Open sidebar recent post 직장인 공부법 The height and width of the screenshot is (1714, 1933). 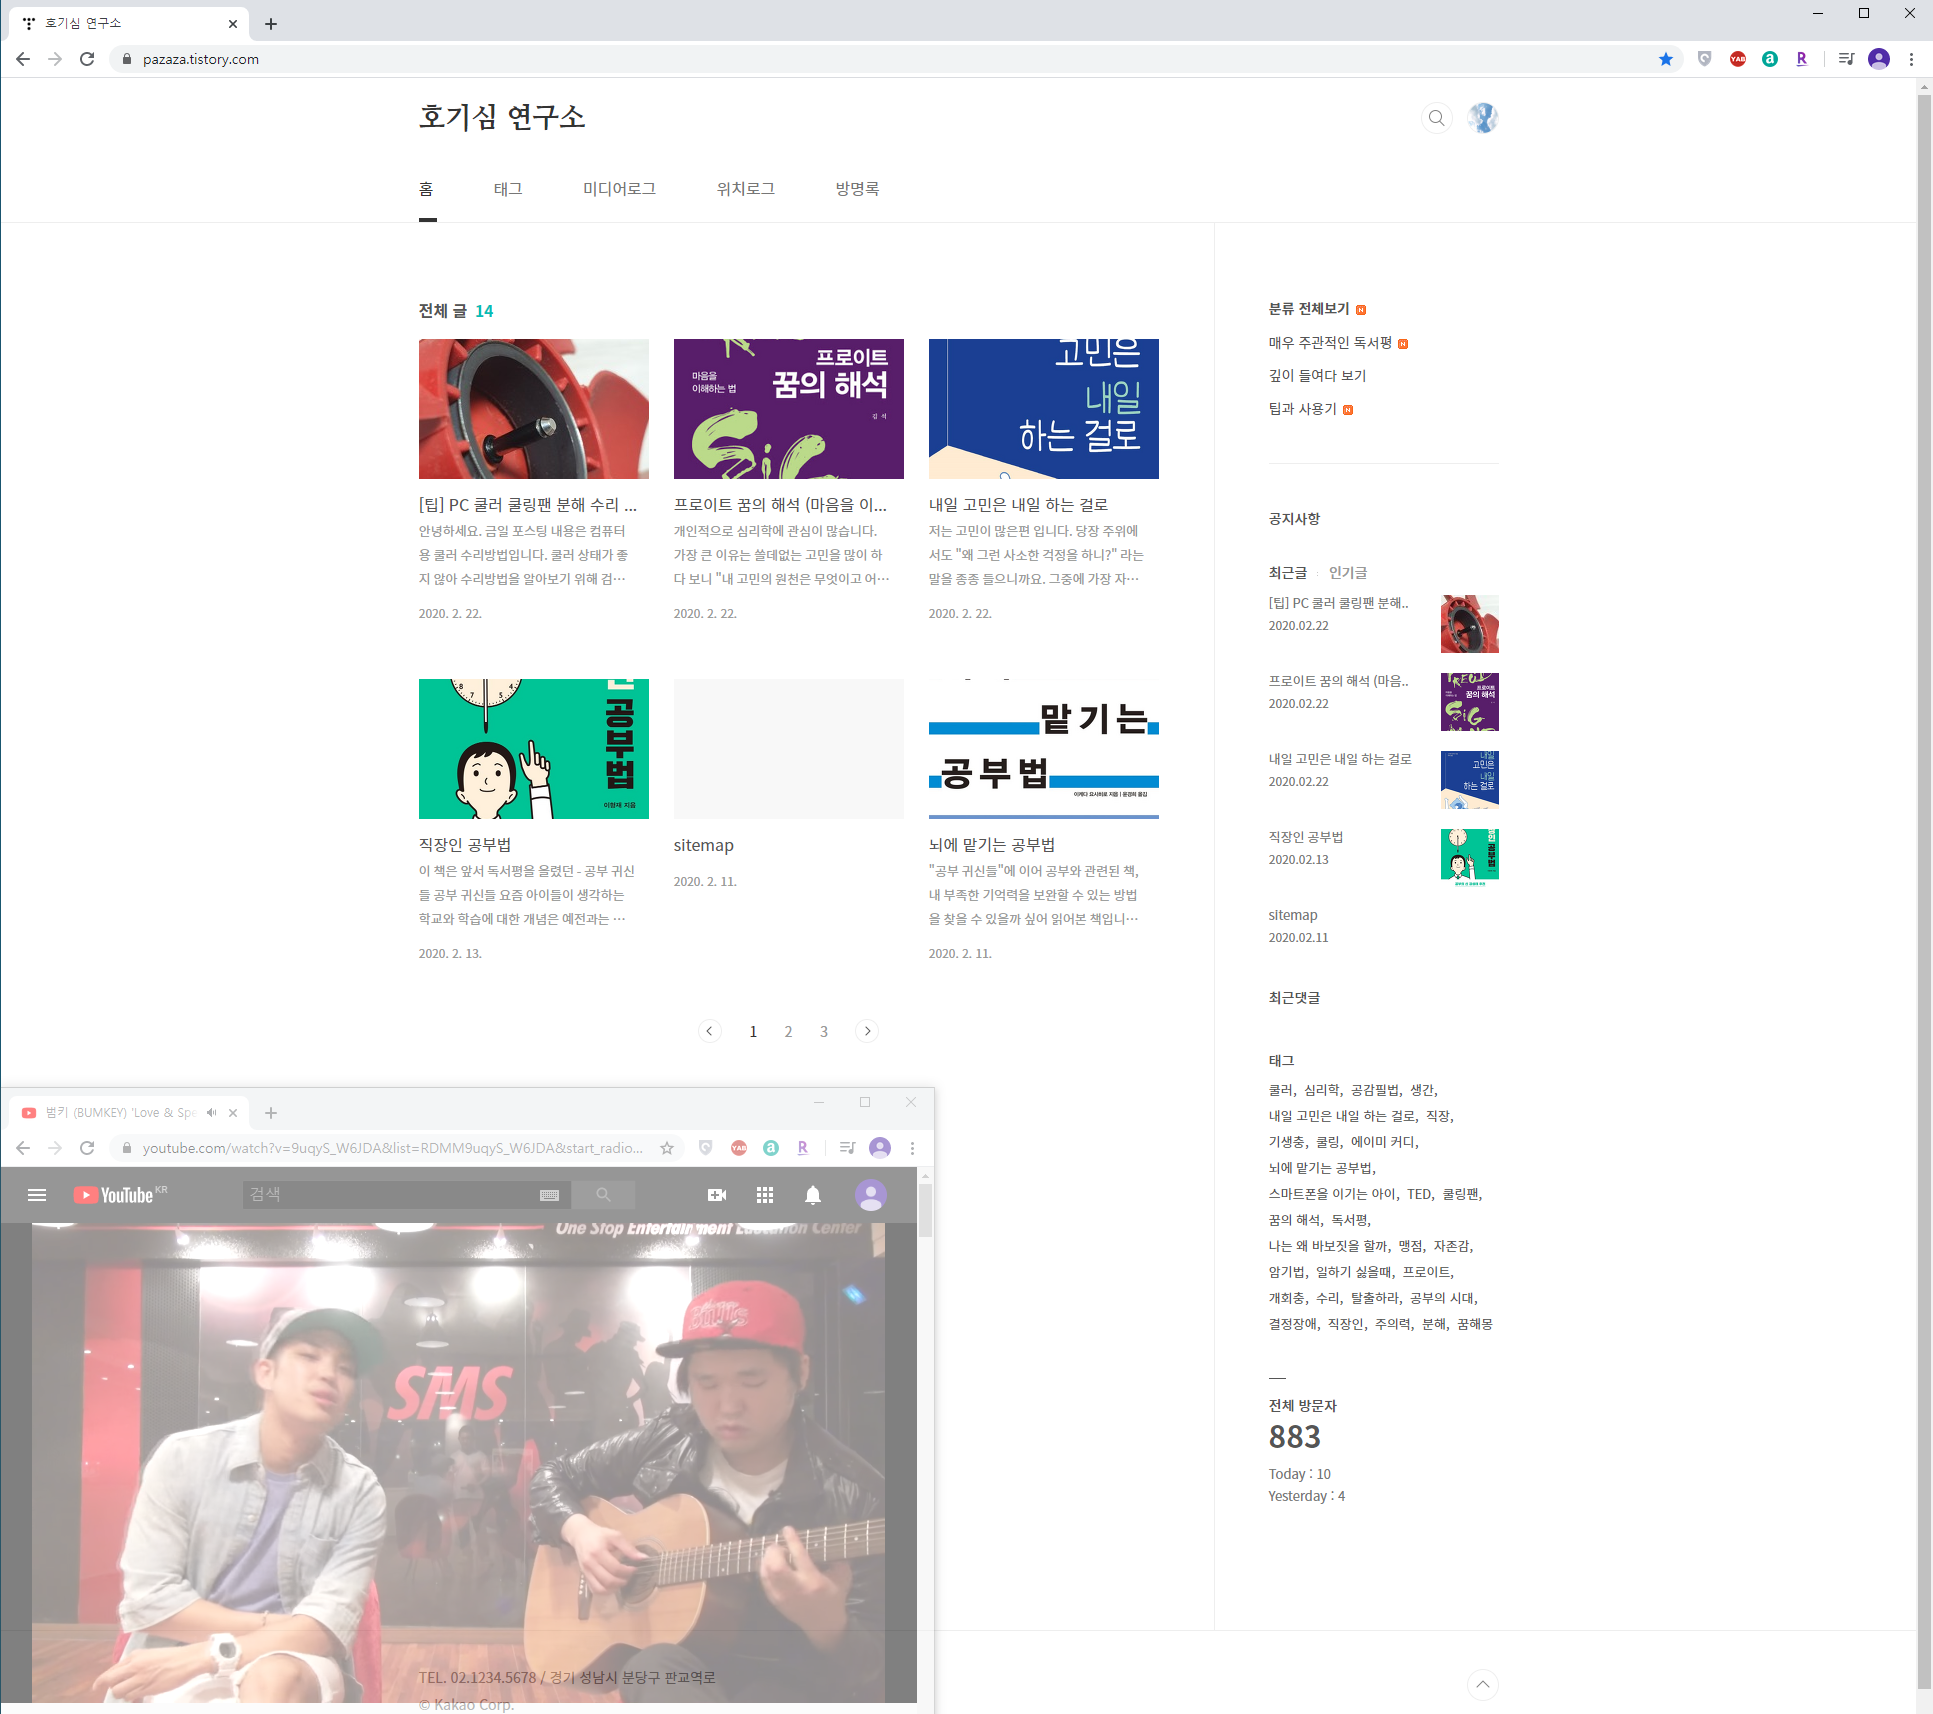[1306, 837]
